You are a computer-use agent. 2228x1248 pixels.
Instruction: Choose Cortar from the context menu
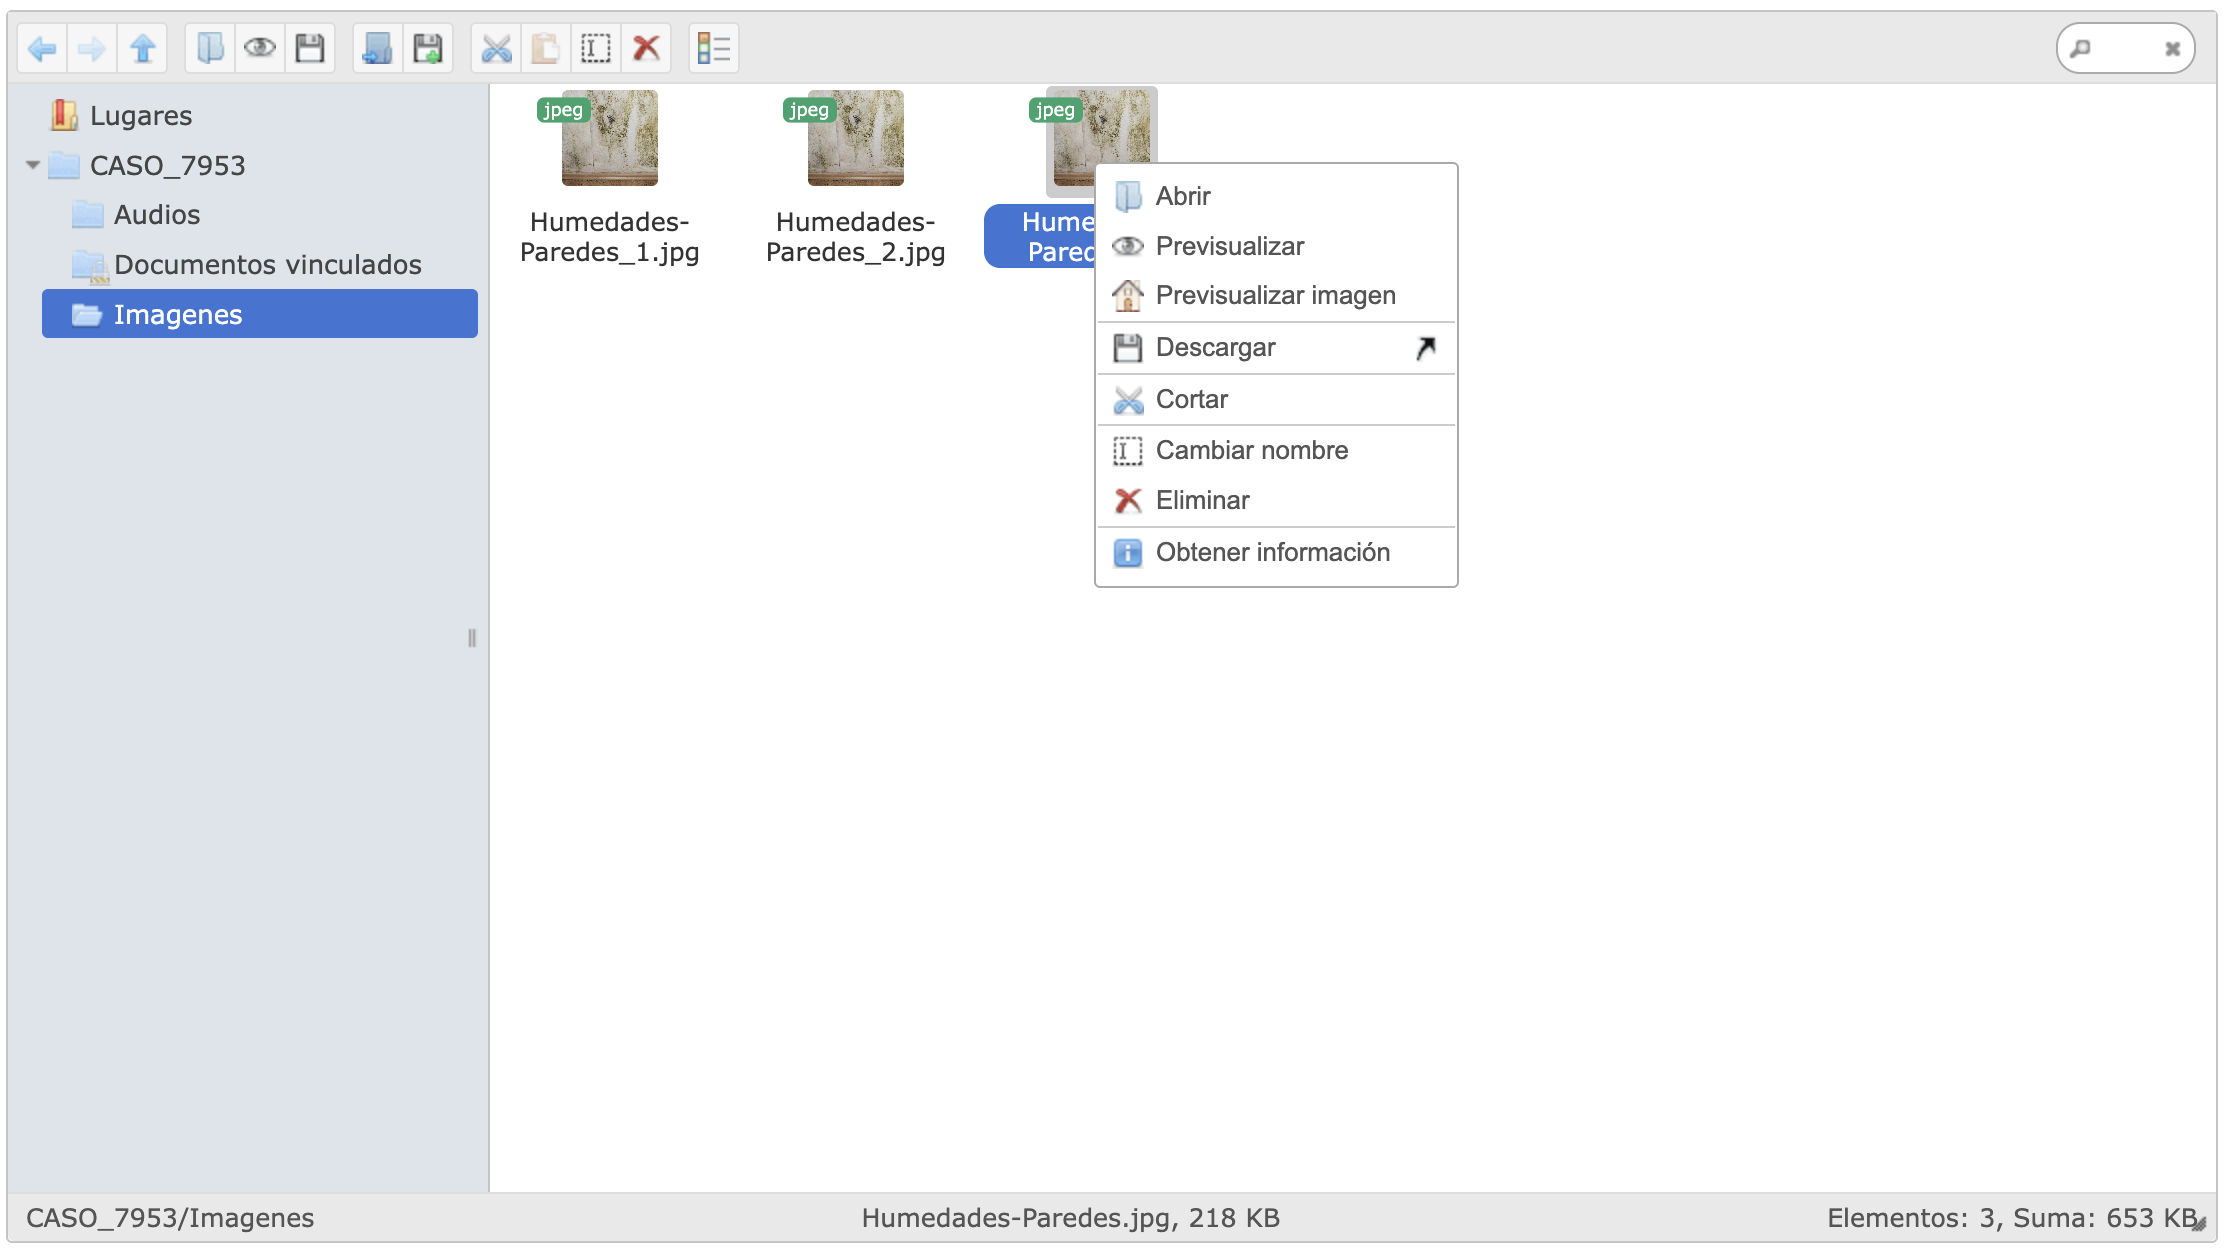[x=1276, y=400]
